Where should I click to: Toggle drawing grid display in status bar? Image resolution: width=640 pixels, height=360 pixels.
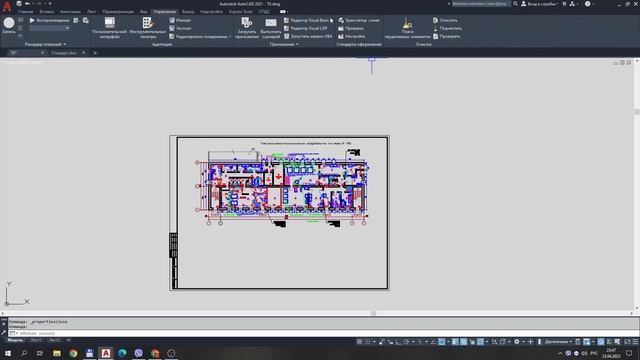tap(359, 342)
